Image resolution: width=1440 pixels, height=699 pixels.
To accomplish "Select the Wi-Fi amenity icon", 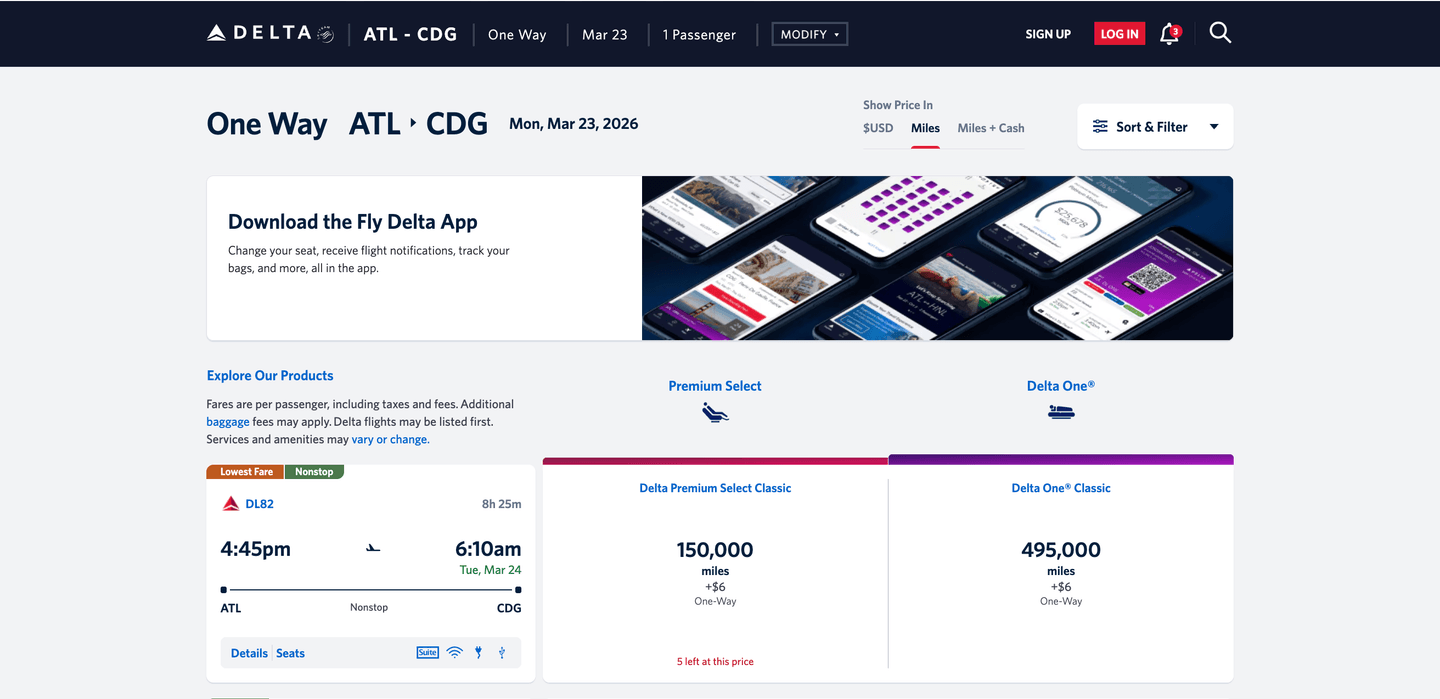I will (x=455, y=652).
